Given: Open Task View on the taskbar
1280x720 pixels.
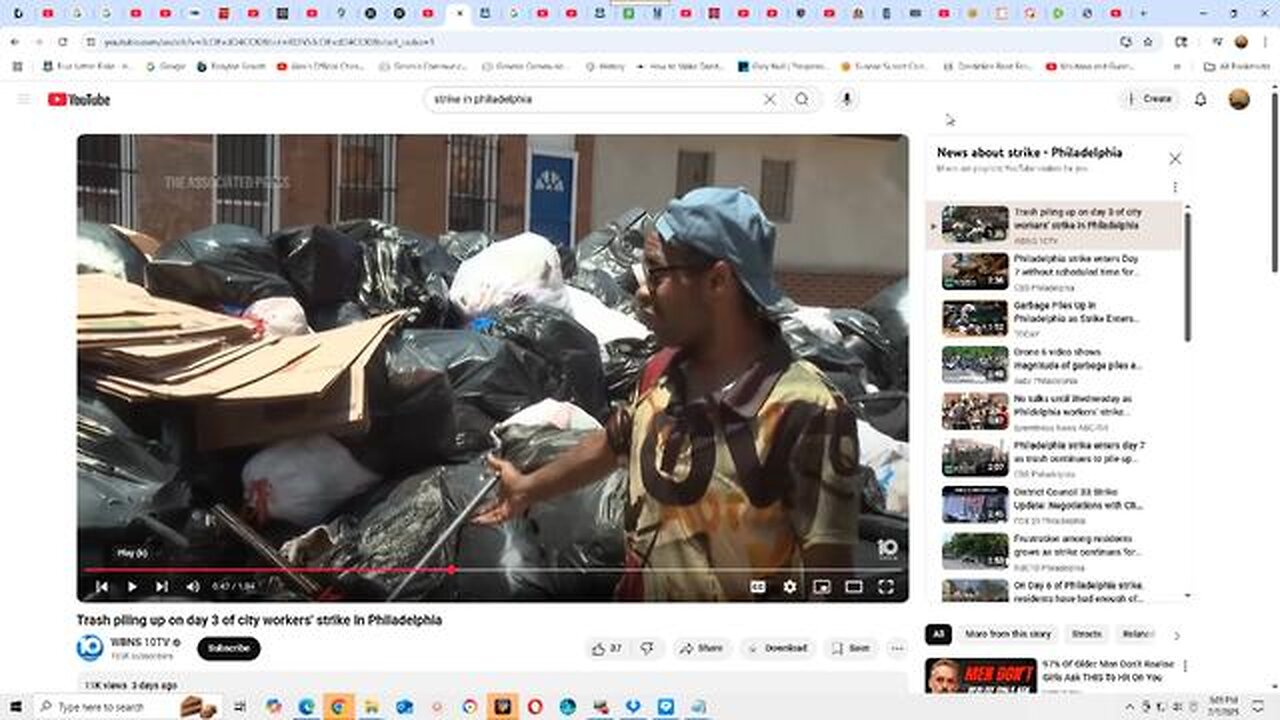Looking at the screenshot, I should [x=241, y=707].
